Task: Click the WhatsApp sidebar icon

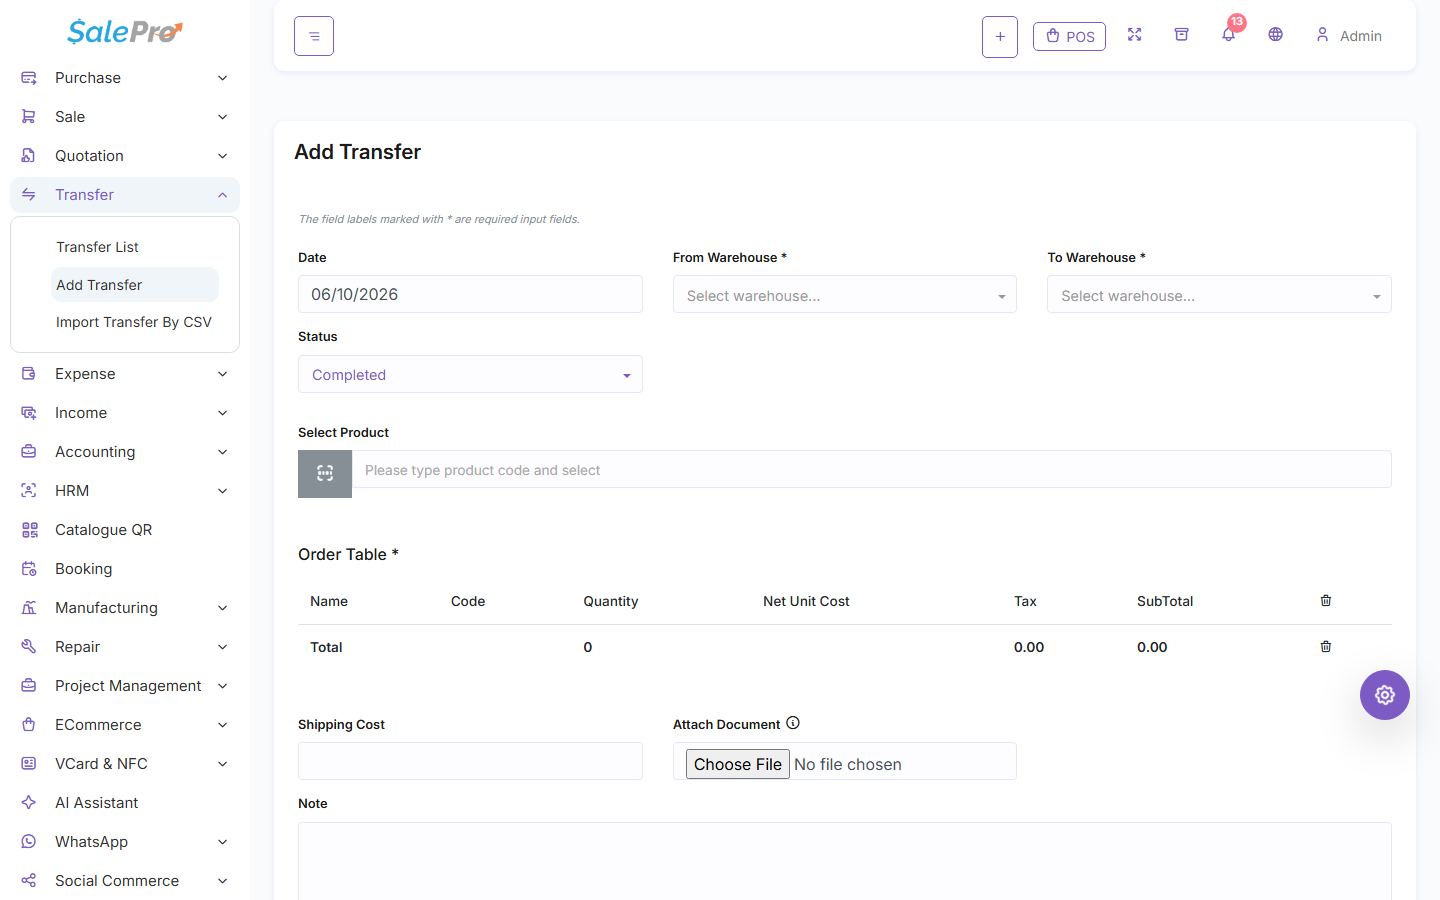Action: 29,842
